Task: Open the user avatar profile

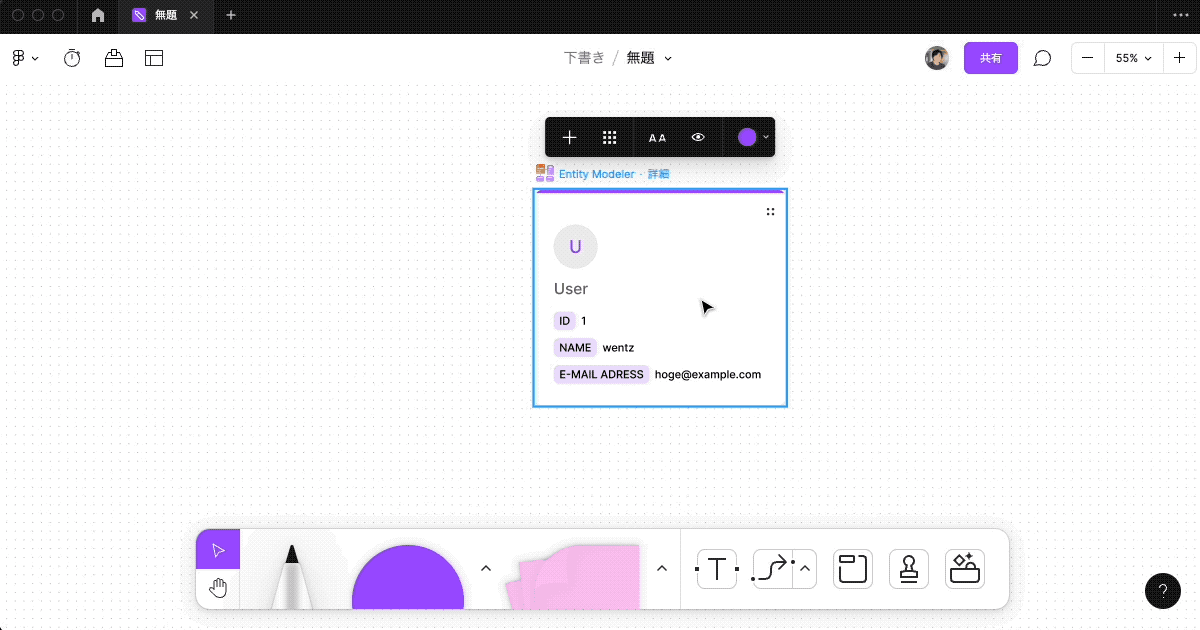Action: 937,58
